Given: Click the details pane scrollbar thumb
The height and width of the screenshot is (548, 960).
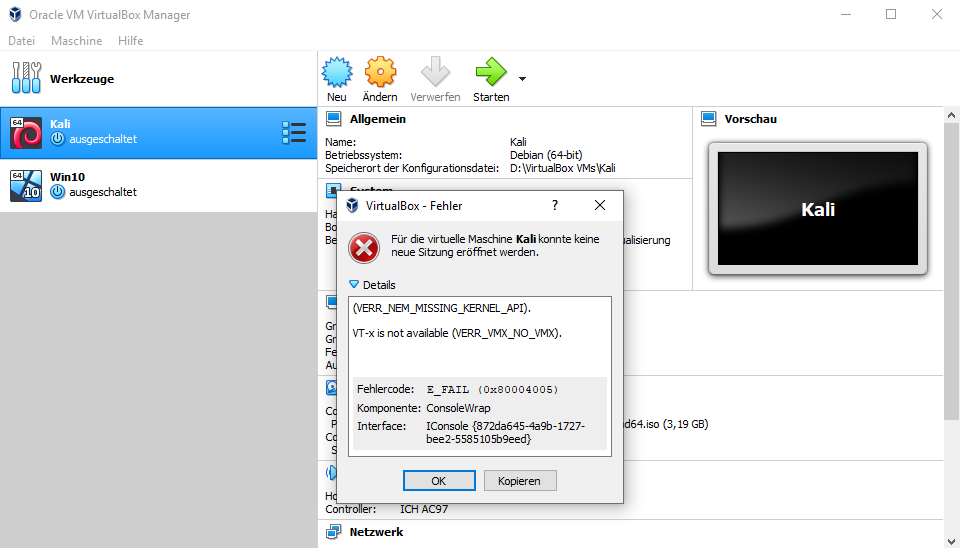Looking at the screenshot, I should click(951, 271).
